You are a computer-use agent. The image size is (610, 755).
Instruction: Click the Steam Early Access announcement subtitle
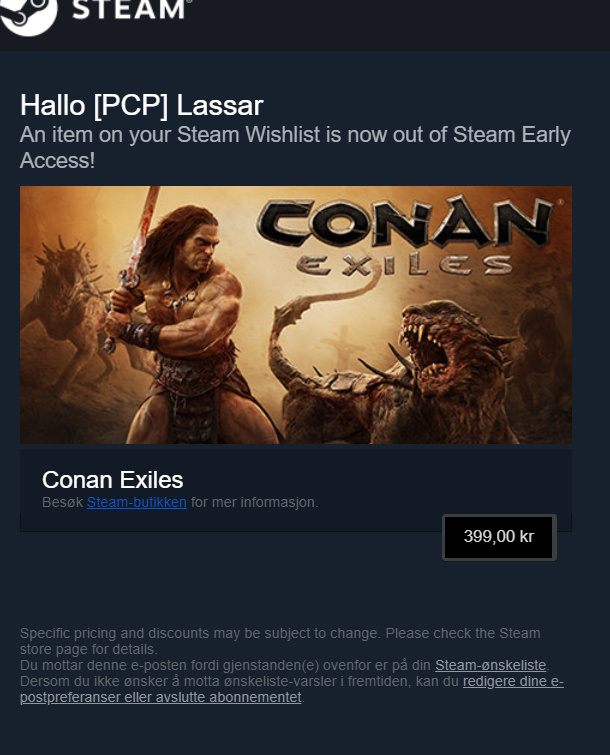pyautogui.click(x=295, y=147)
